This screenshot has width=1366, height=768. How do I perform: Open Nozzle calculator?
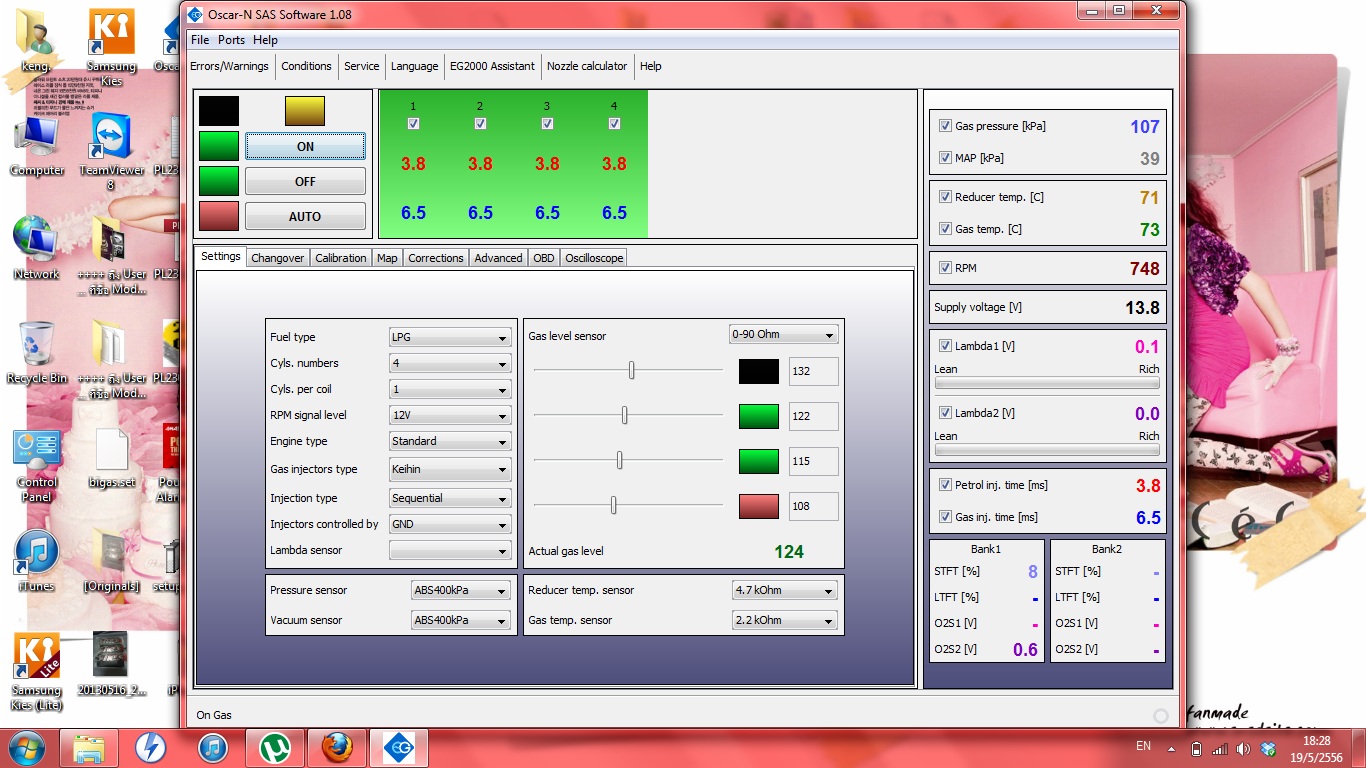[587, 66]
